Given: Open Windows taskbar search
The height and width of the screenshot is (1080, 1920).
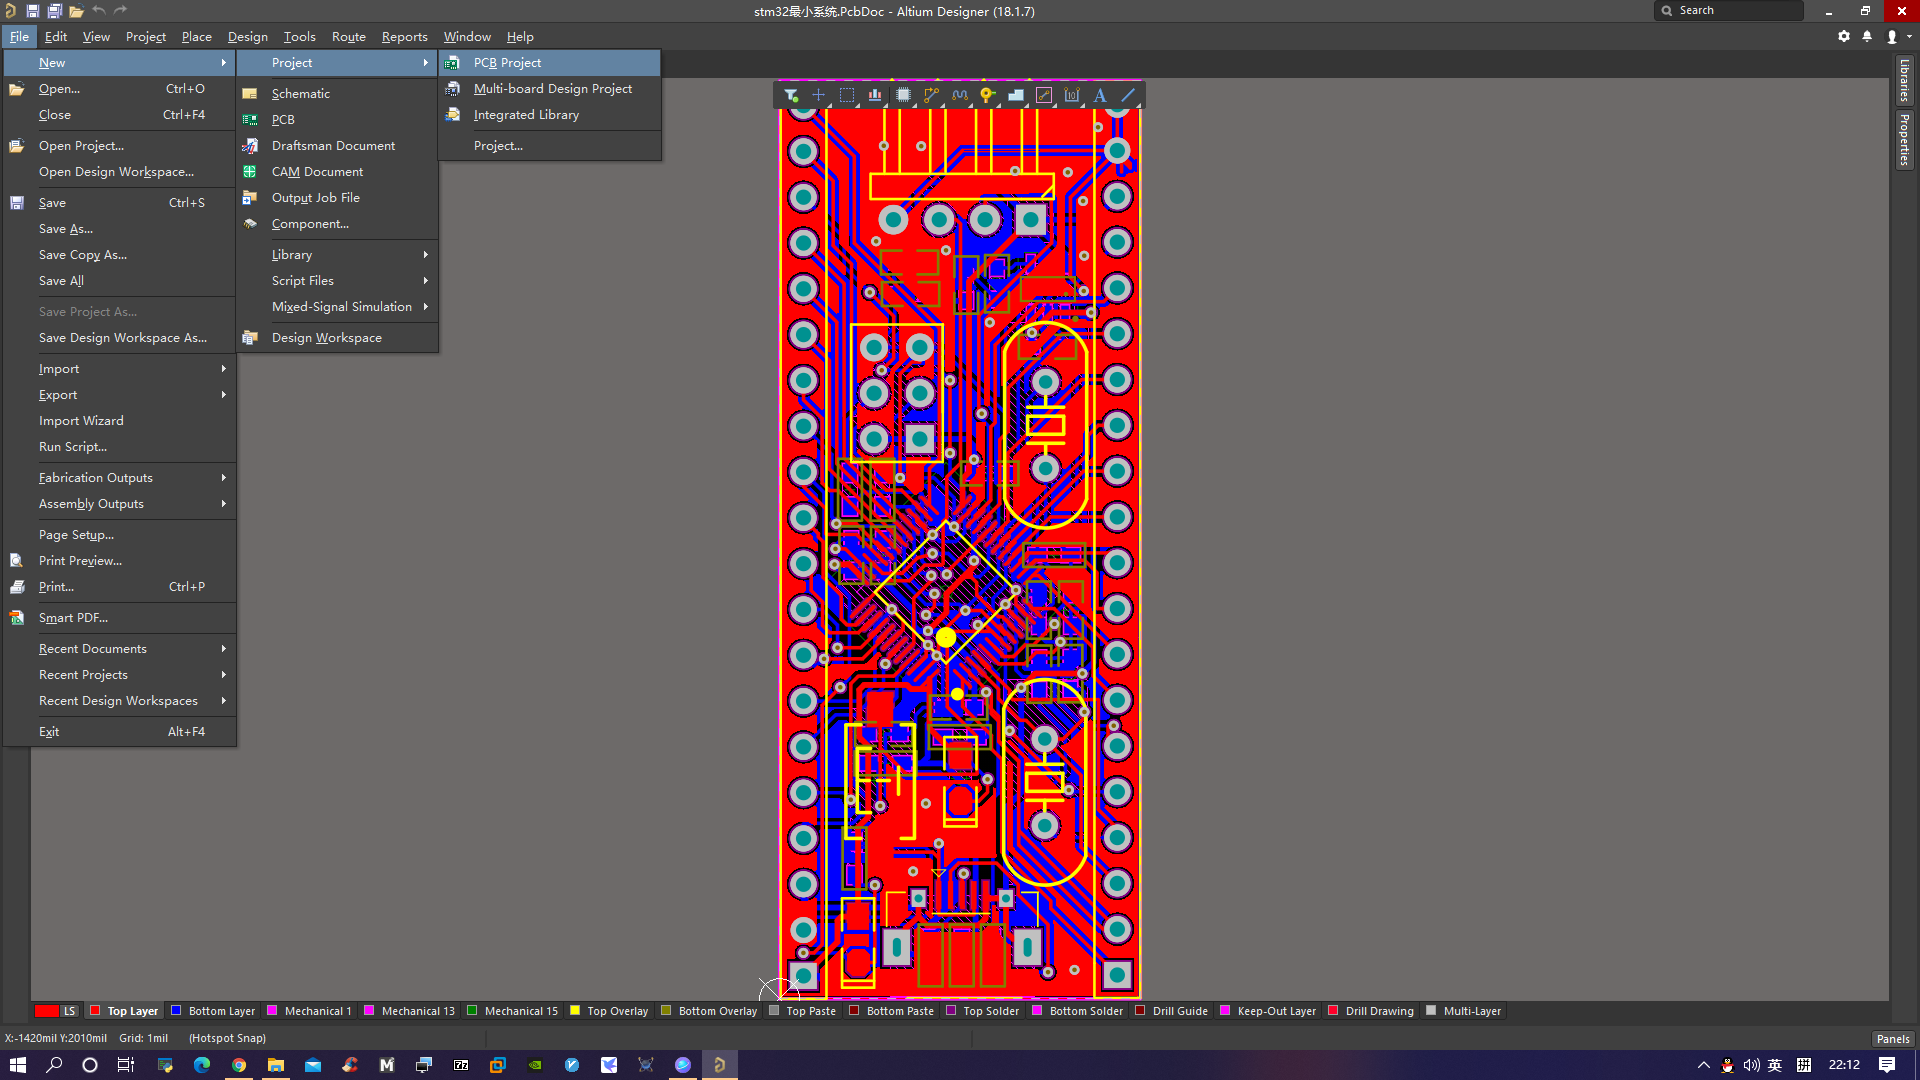Looking at the screenshot, I should (x=54, y=1065).
